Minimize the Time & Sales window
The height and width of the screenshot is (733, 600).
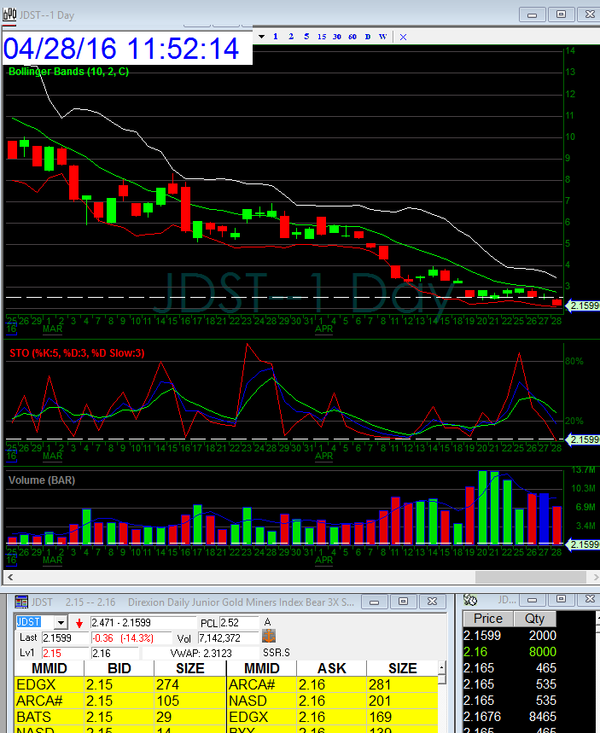pos(532,599)
